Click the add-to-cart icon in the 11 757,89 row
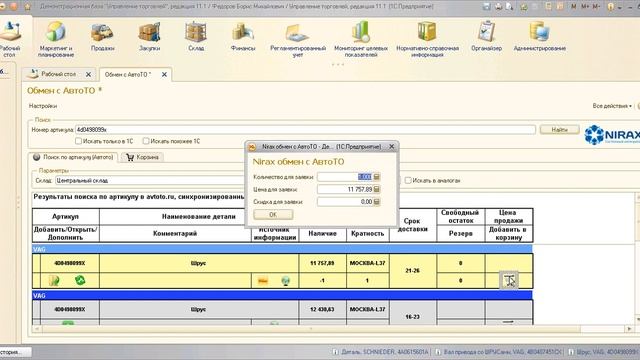The image size is (640, 360). pyautogui.click(x=509, y=280)
